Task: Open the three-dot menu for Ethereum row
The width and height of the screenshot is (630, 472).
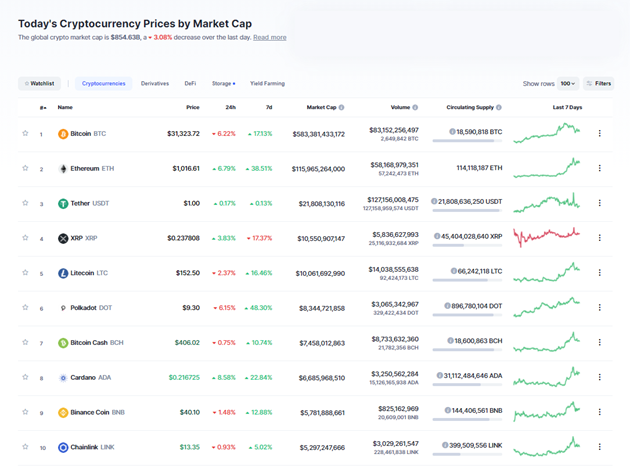Action: click(599, 168)
